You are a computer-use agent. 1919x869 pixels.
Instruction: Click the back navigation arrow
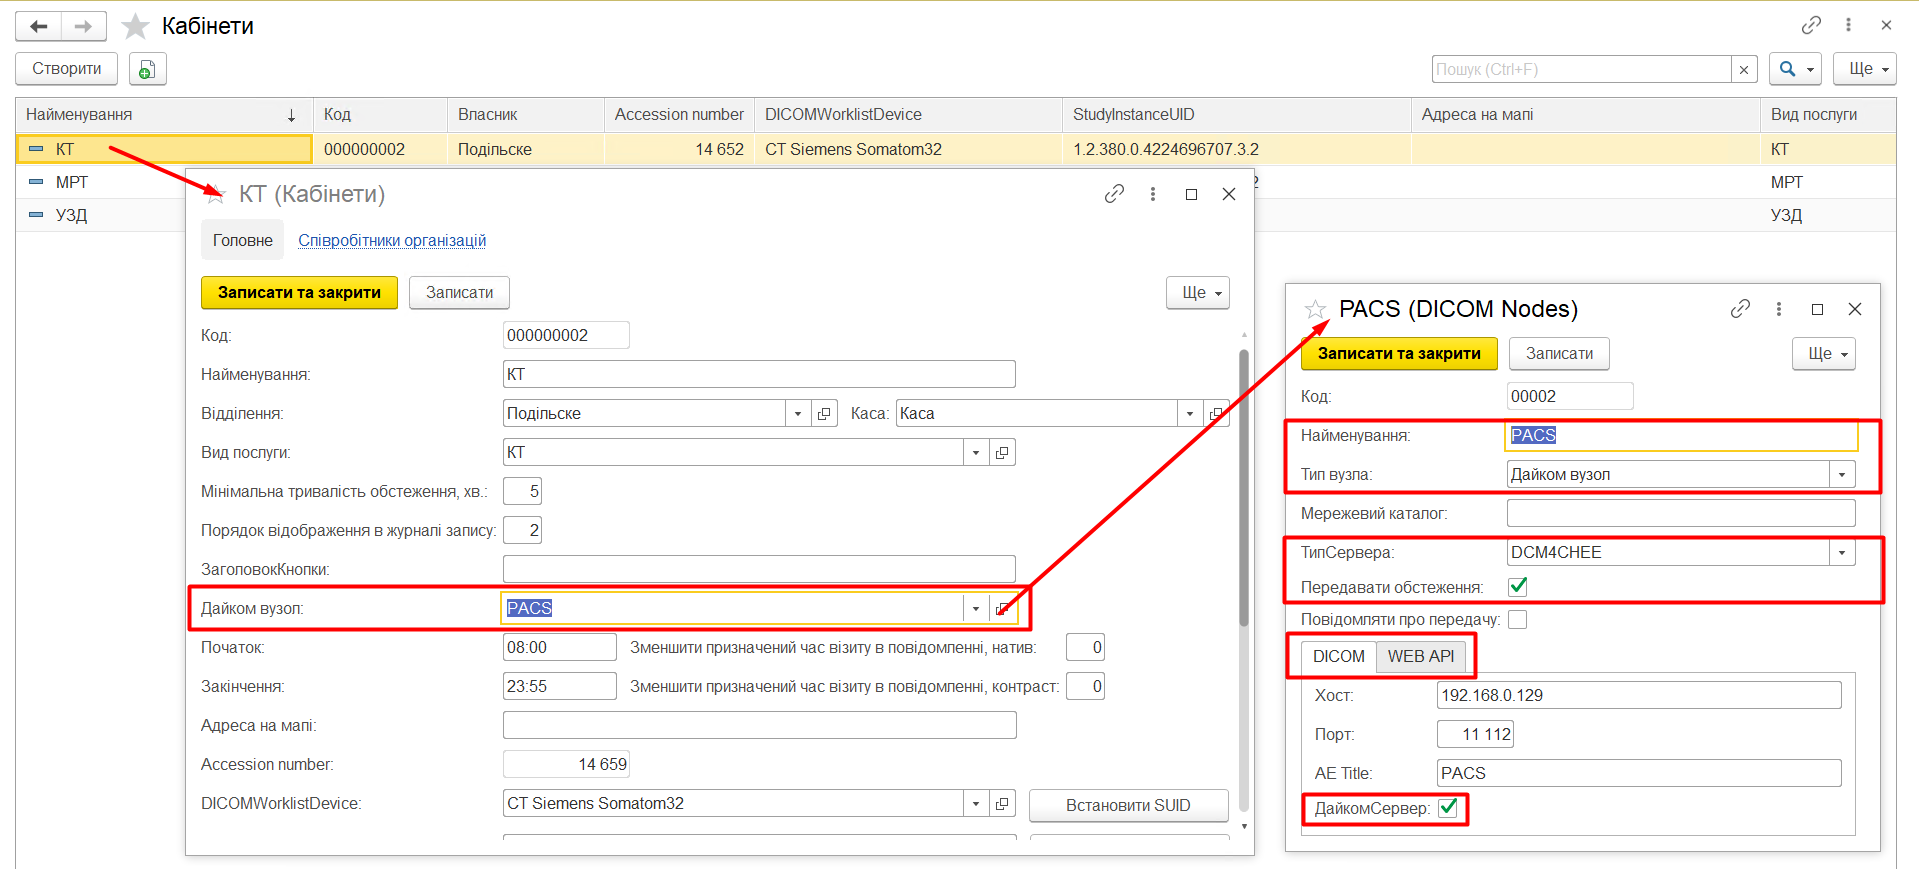pyautogui.click(x=39, y=26)
